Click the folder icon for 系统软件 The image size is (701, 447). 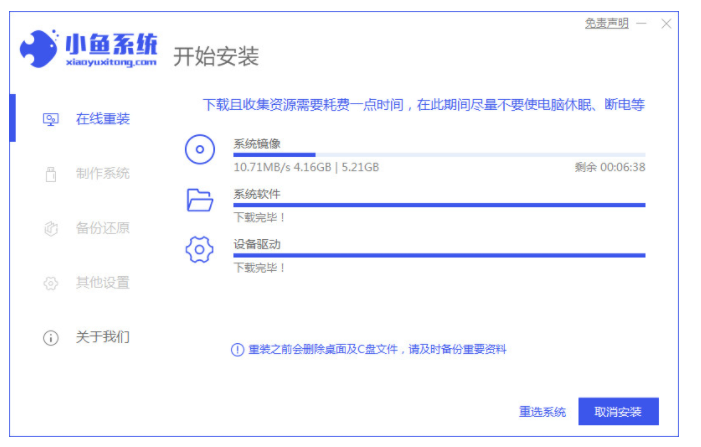pyautogui.click(x=200, y=200)
